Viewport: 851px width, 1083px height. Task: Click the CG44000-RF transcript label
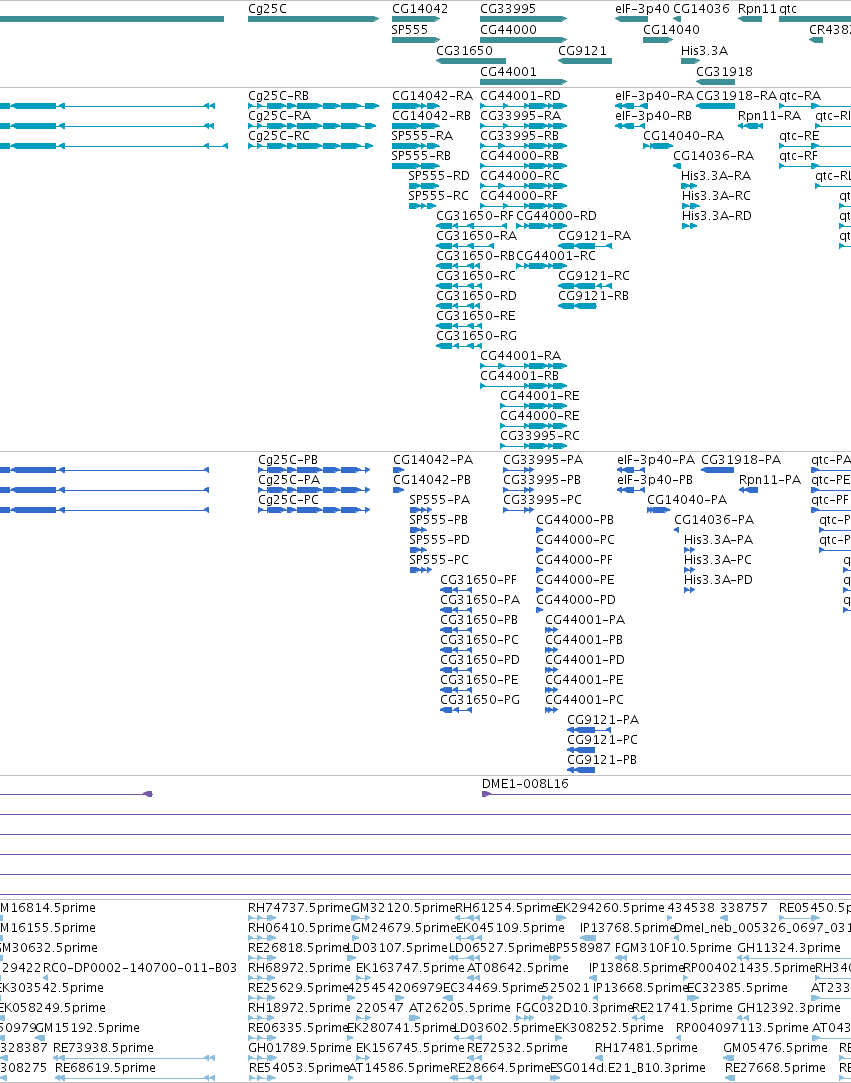(x=519, y=195)
